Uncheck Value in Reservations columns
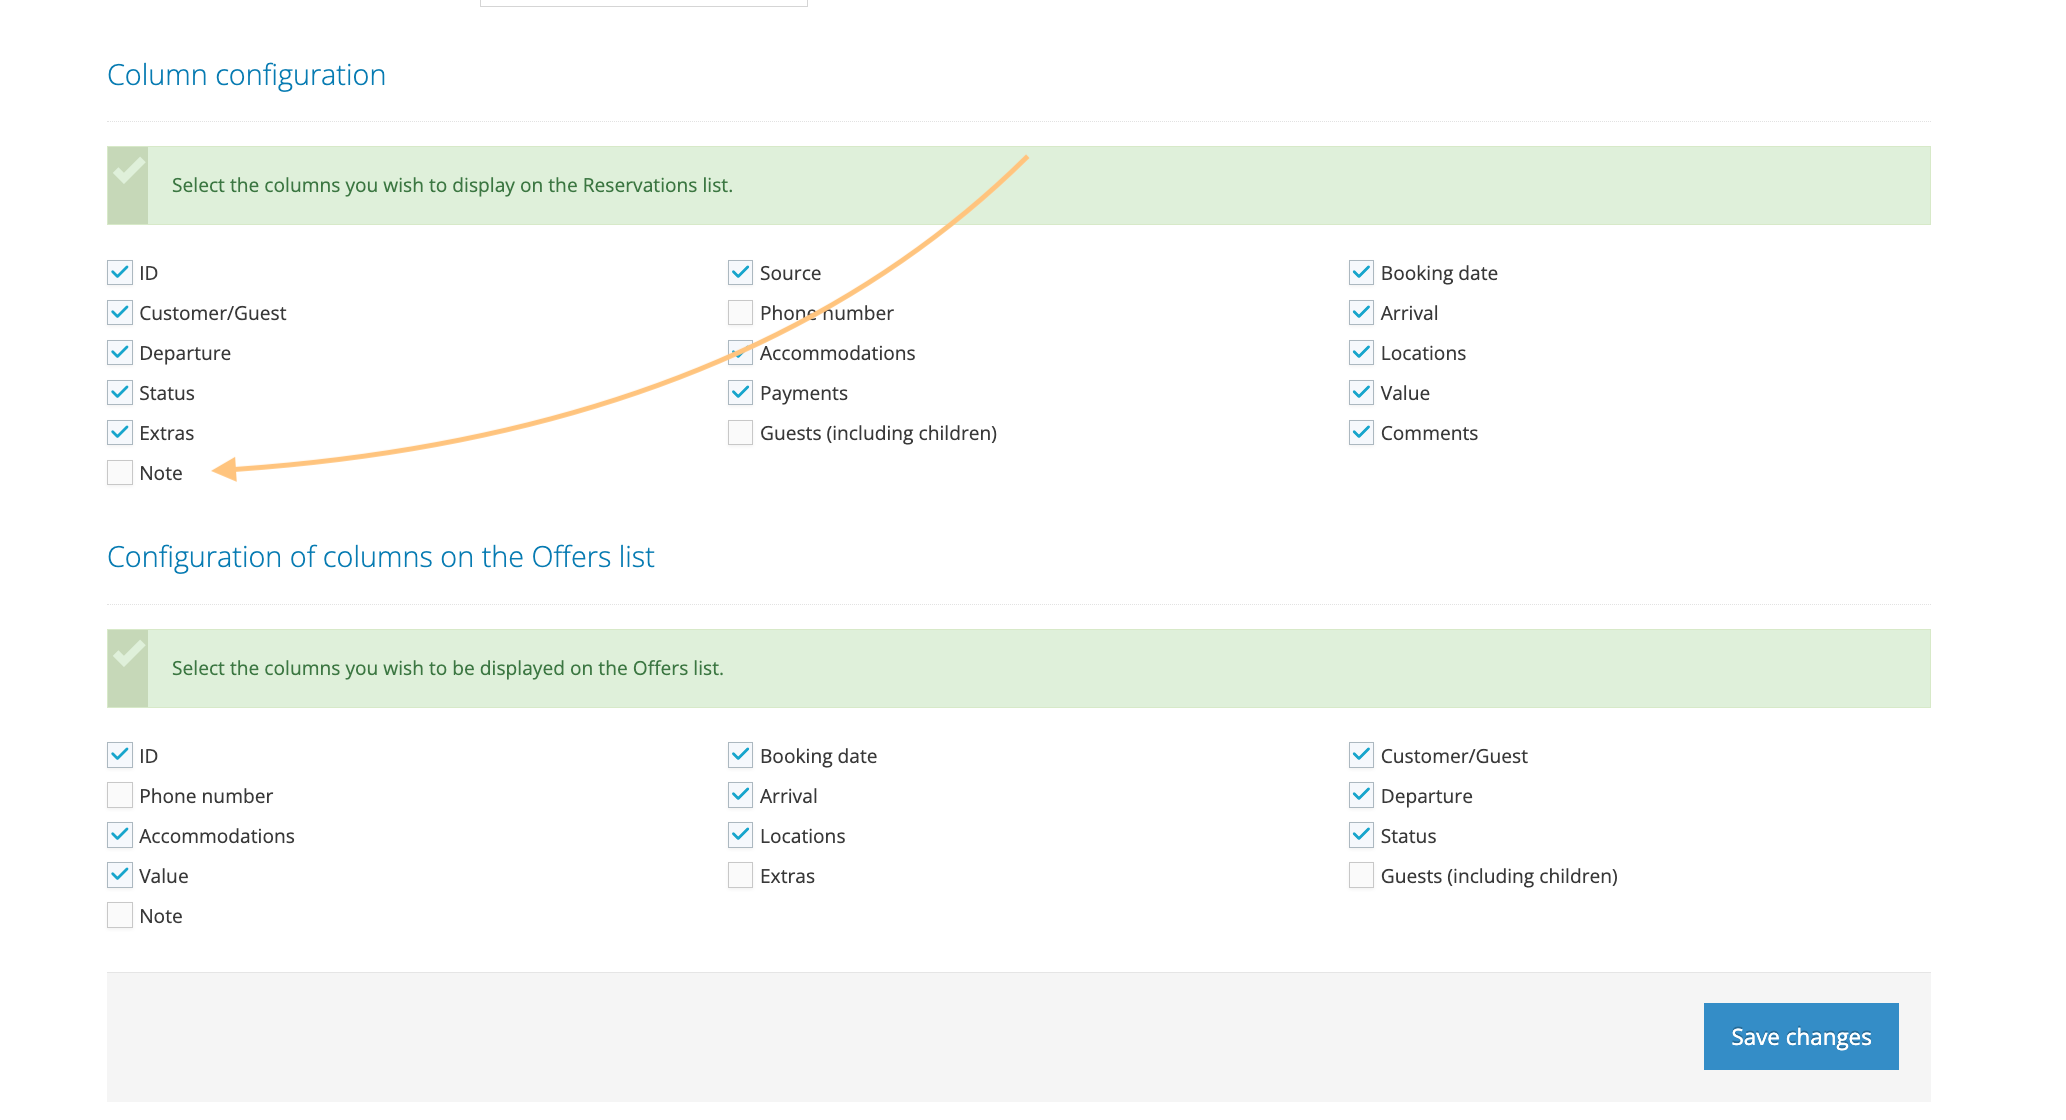This screenshot has height=1120, width=2066. tap(1361, 393)
